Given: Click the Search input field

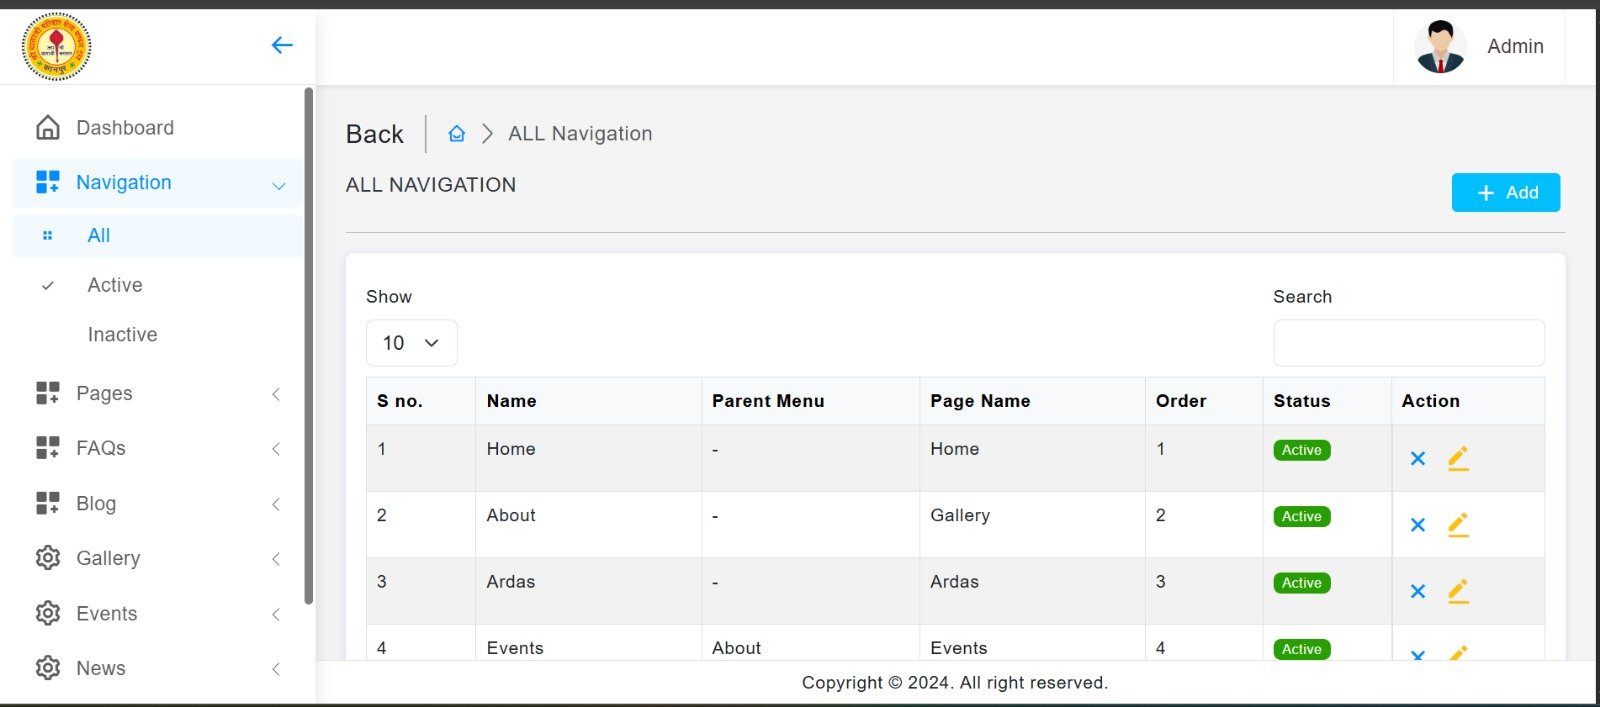Looking at the screenshot, I should [1408, 343].
